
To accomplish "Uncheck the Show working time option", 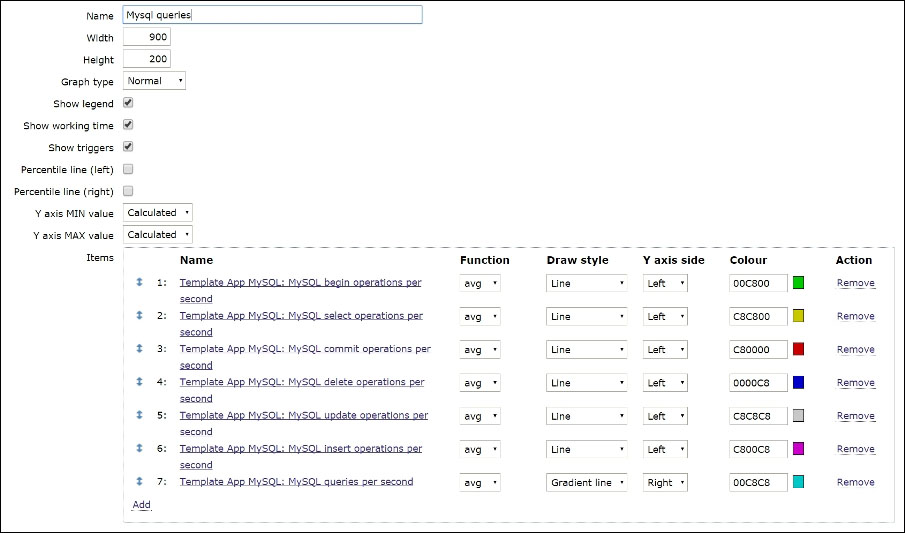I will tap(128, 125).
